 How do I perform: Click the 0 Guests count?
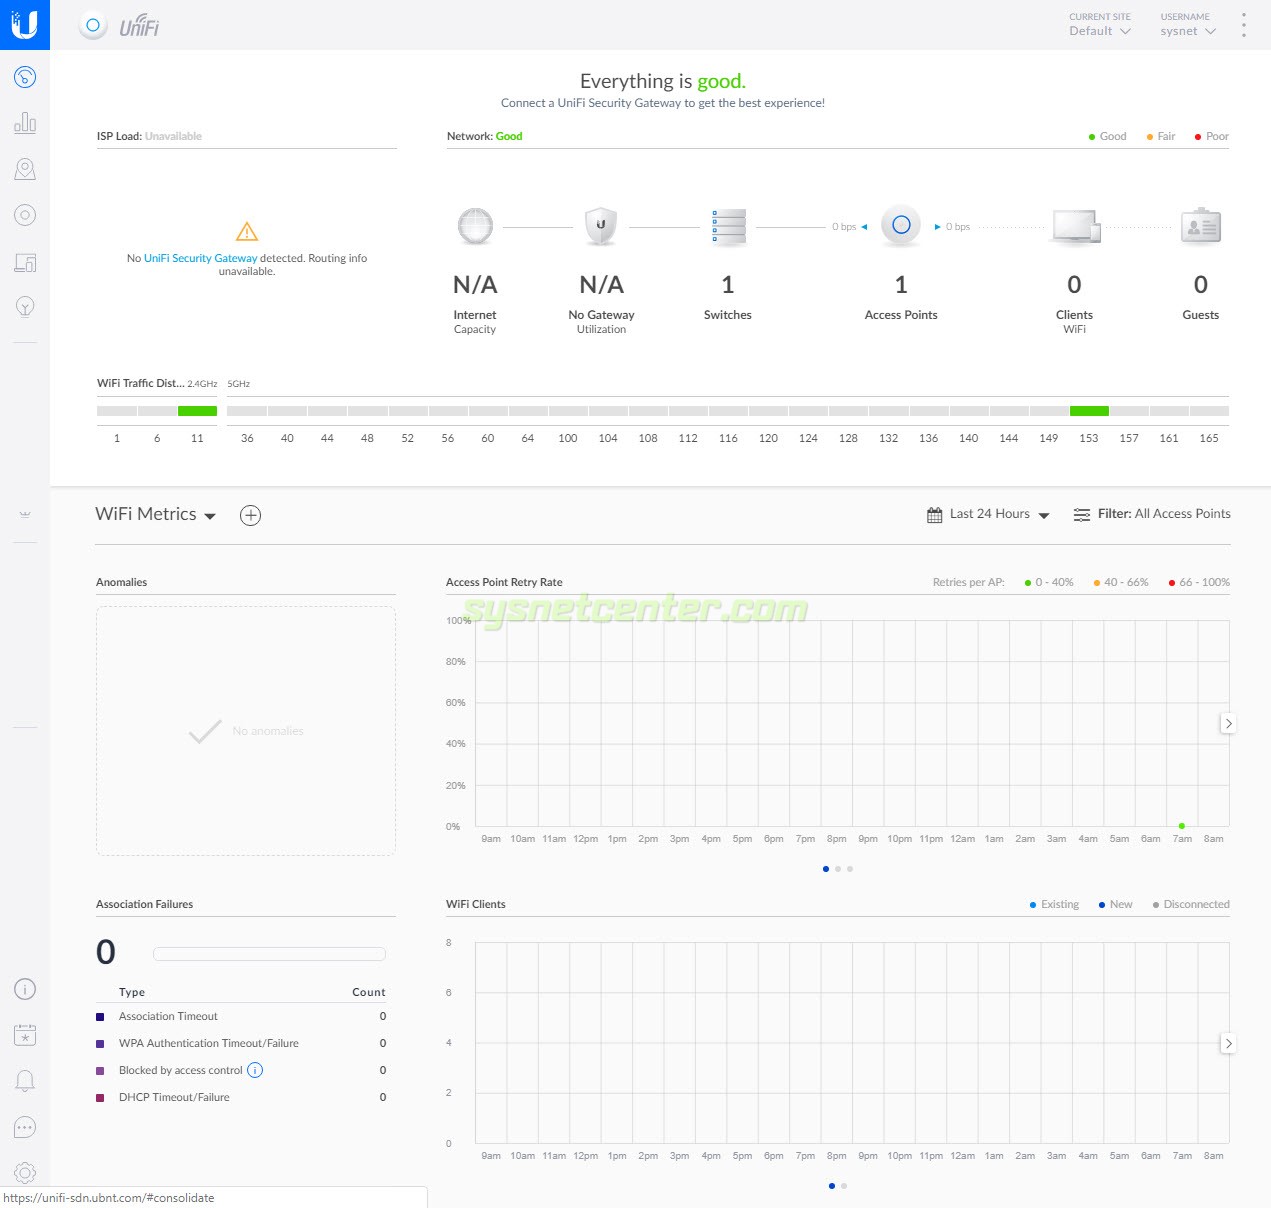(1201, 285)
